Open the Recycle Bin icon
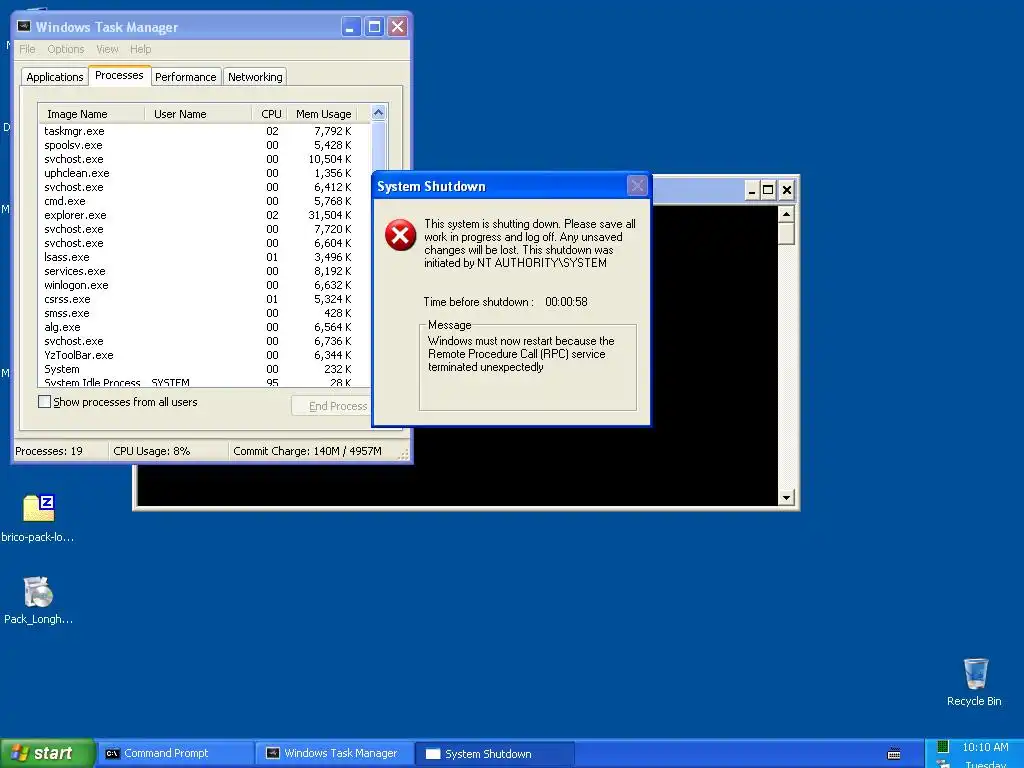The image size is (1024, 768). pos(975,674)
